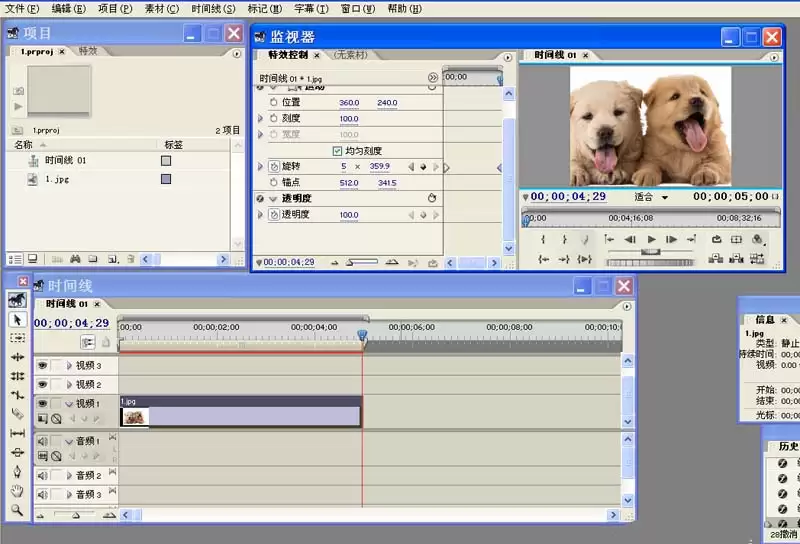Click the Play button in monitor
This screenshot has height=544, width=800.
(x=652, y=239)
